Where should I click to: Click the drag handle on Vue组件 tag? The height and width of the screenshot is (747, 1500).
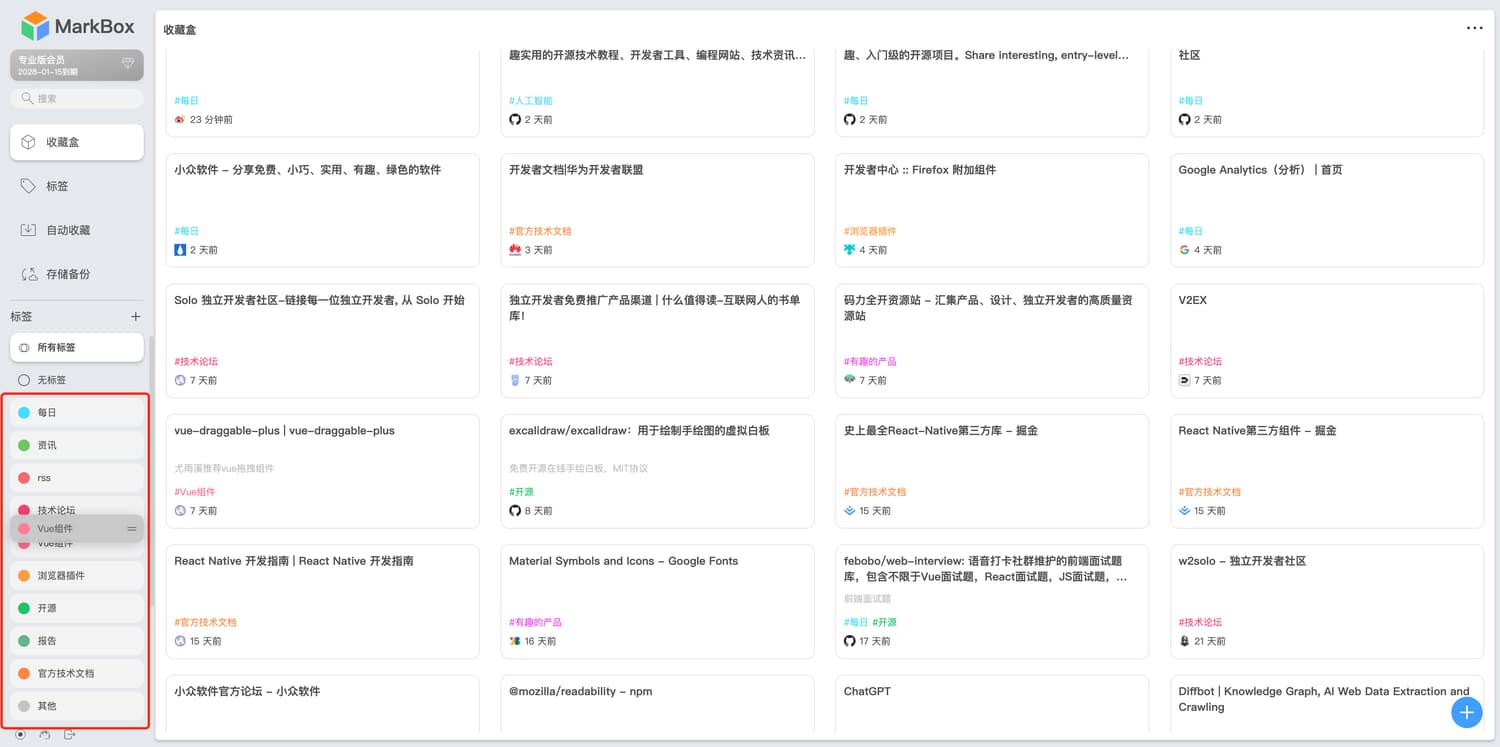131,529
